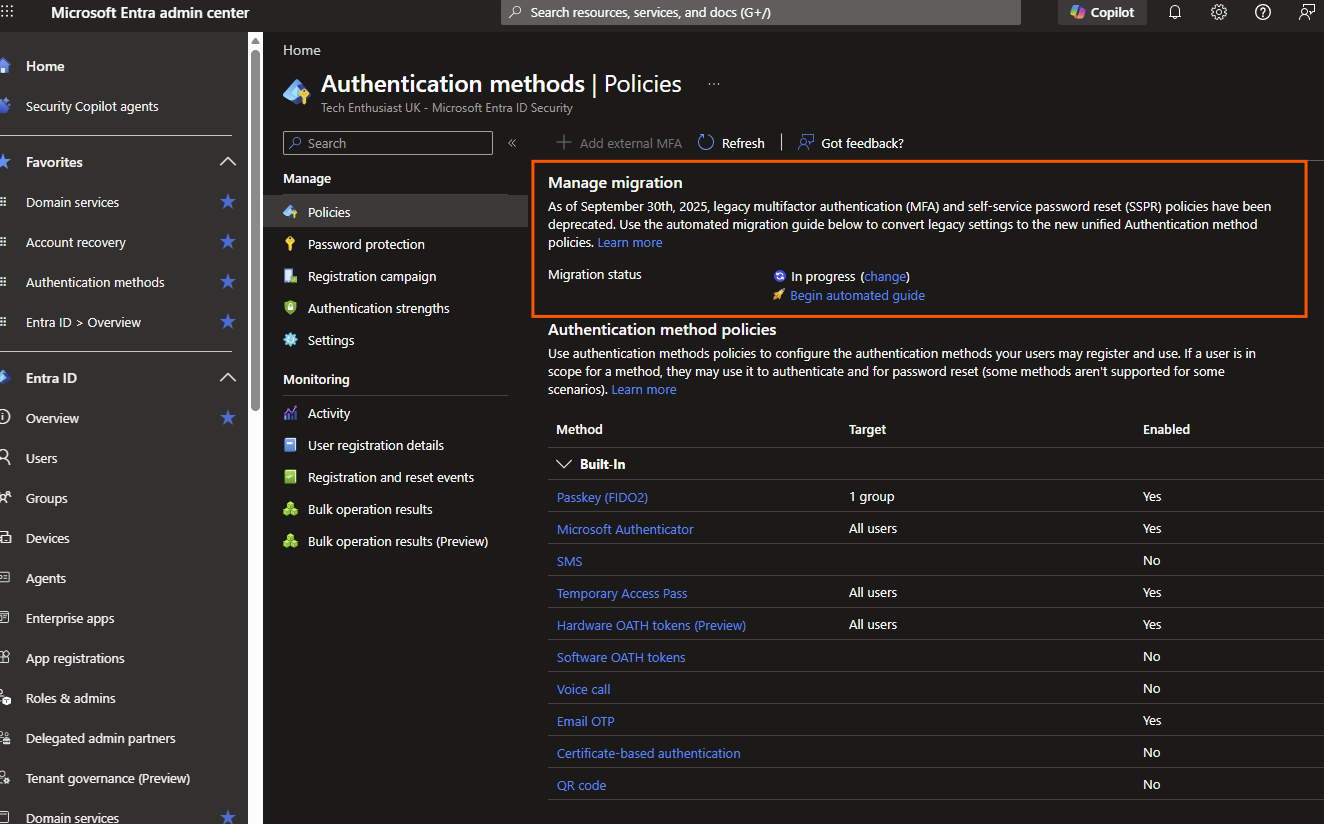Click the Authentication methods blade title icon
1324x824 pixels.
[x=297, y=91]
